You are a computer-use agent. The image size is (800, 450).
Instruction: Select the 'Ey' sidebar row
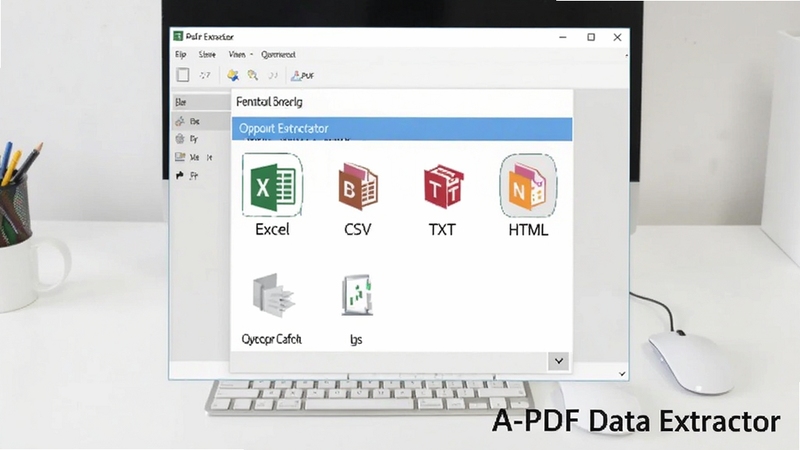click(x=201, y=139)
